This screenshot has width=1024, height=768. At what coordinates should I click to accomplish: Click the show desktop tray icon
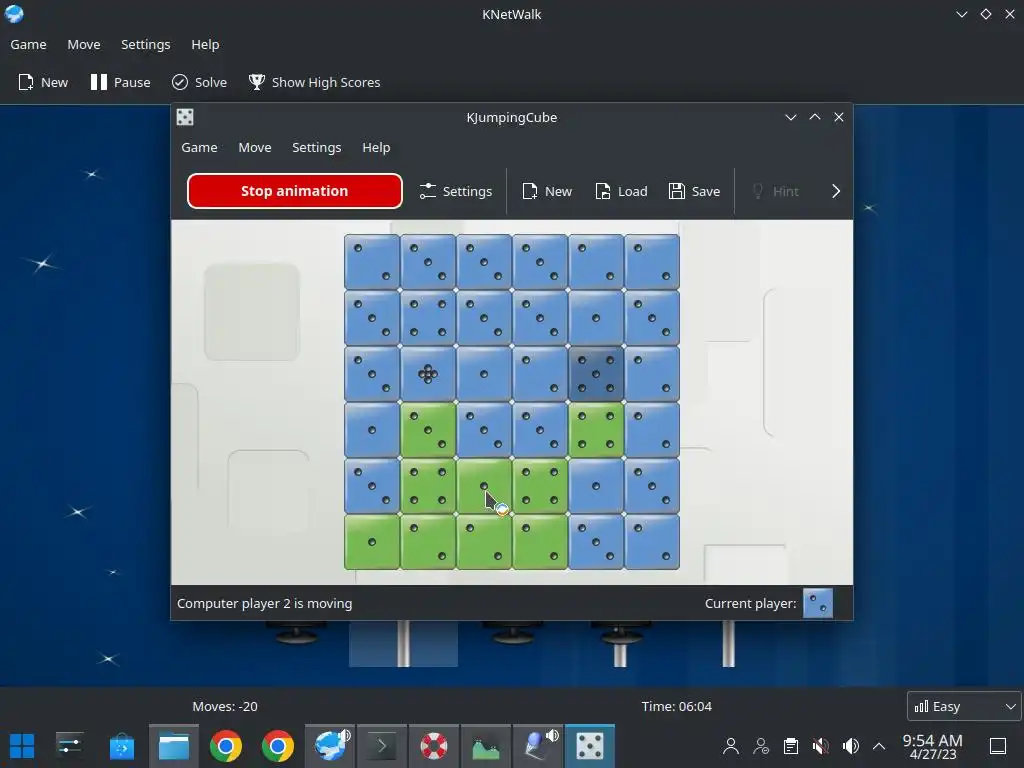(x=998, y=746)
